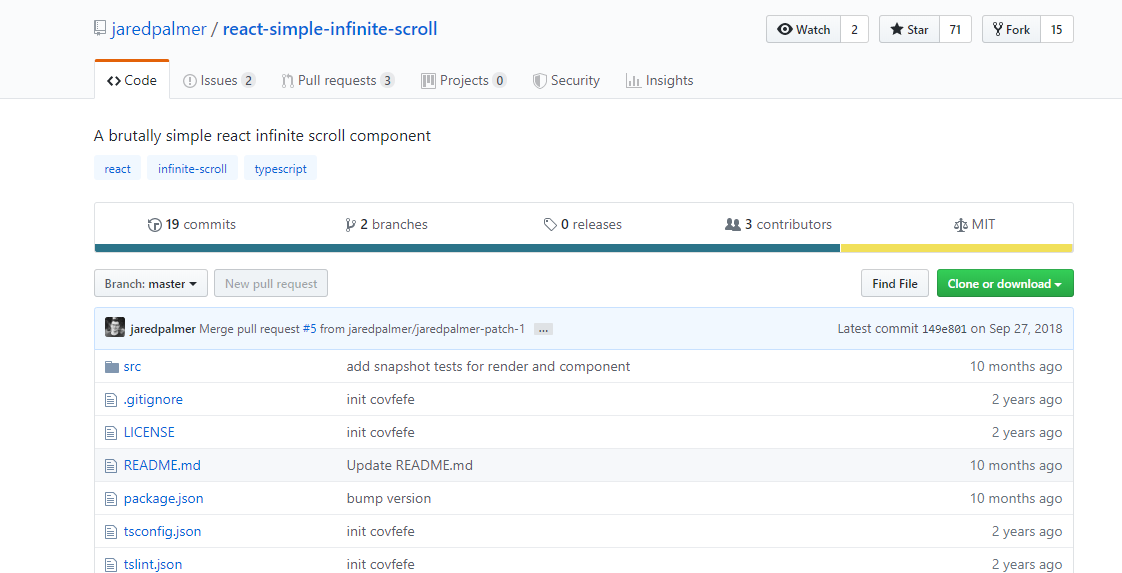Fork the repository
Screen dimensions: 1122x573
1011,29
